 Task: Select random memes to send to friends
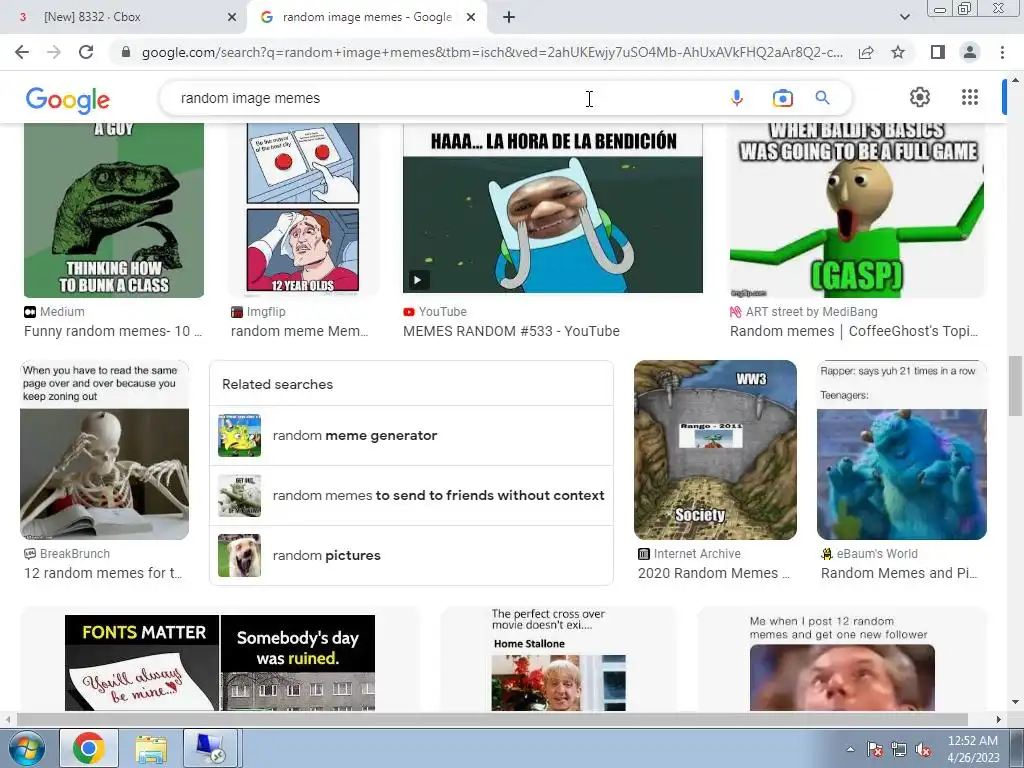coord(411,496)
